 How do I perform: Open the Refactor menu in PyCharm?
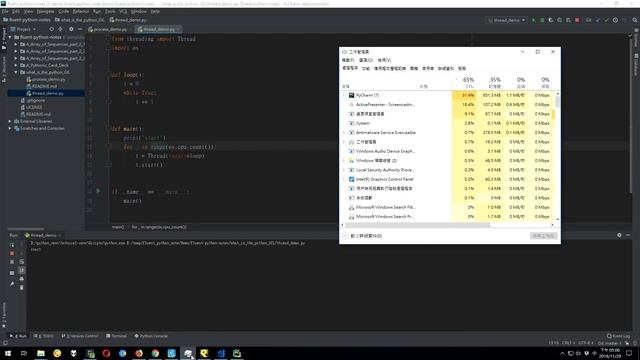point(81,11)
